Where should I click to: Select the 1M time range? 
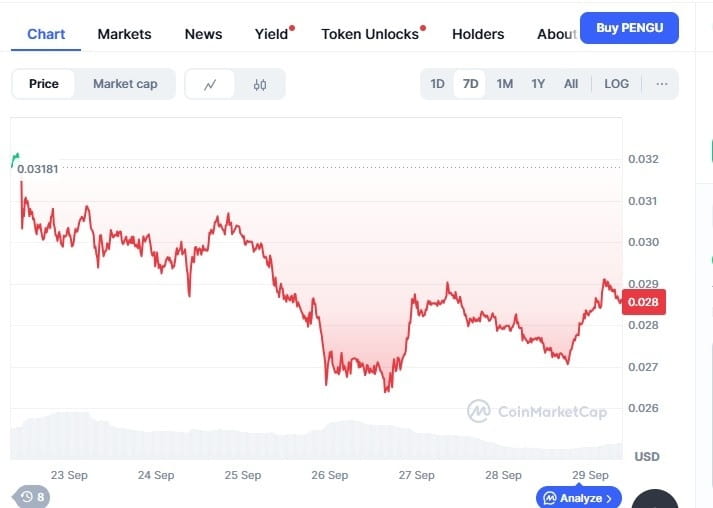pos(505,84)
